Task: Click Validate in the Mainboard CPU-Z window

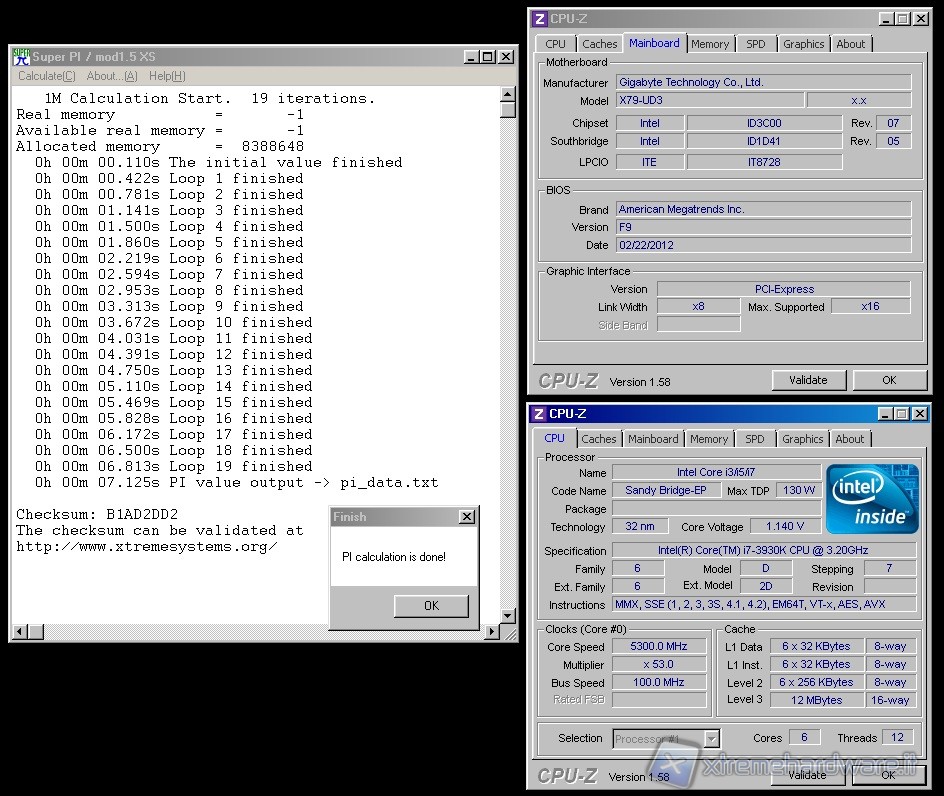Action: [808, 380]
